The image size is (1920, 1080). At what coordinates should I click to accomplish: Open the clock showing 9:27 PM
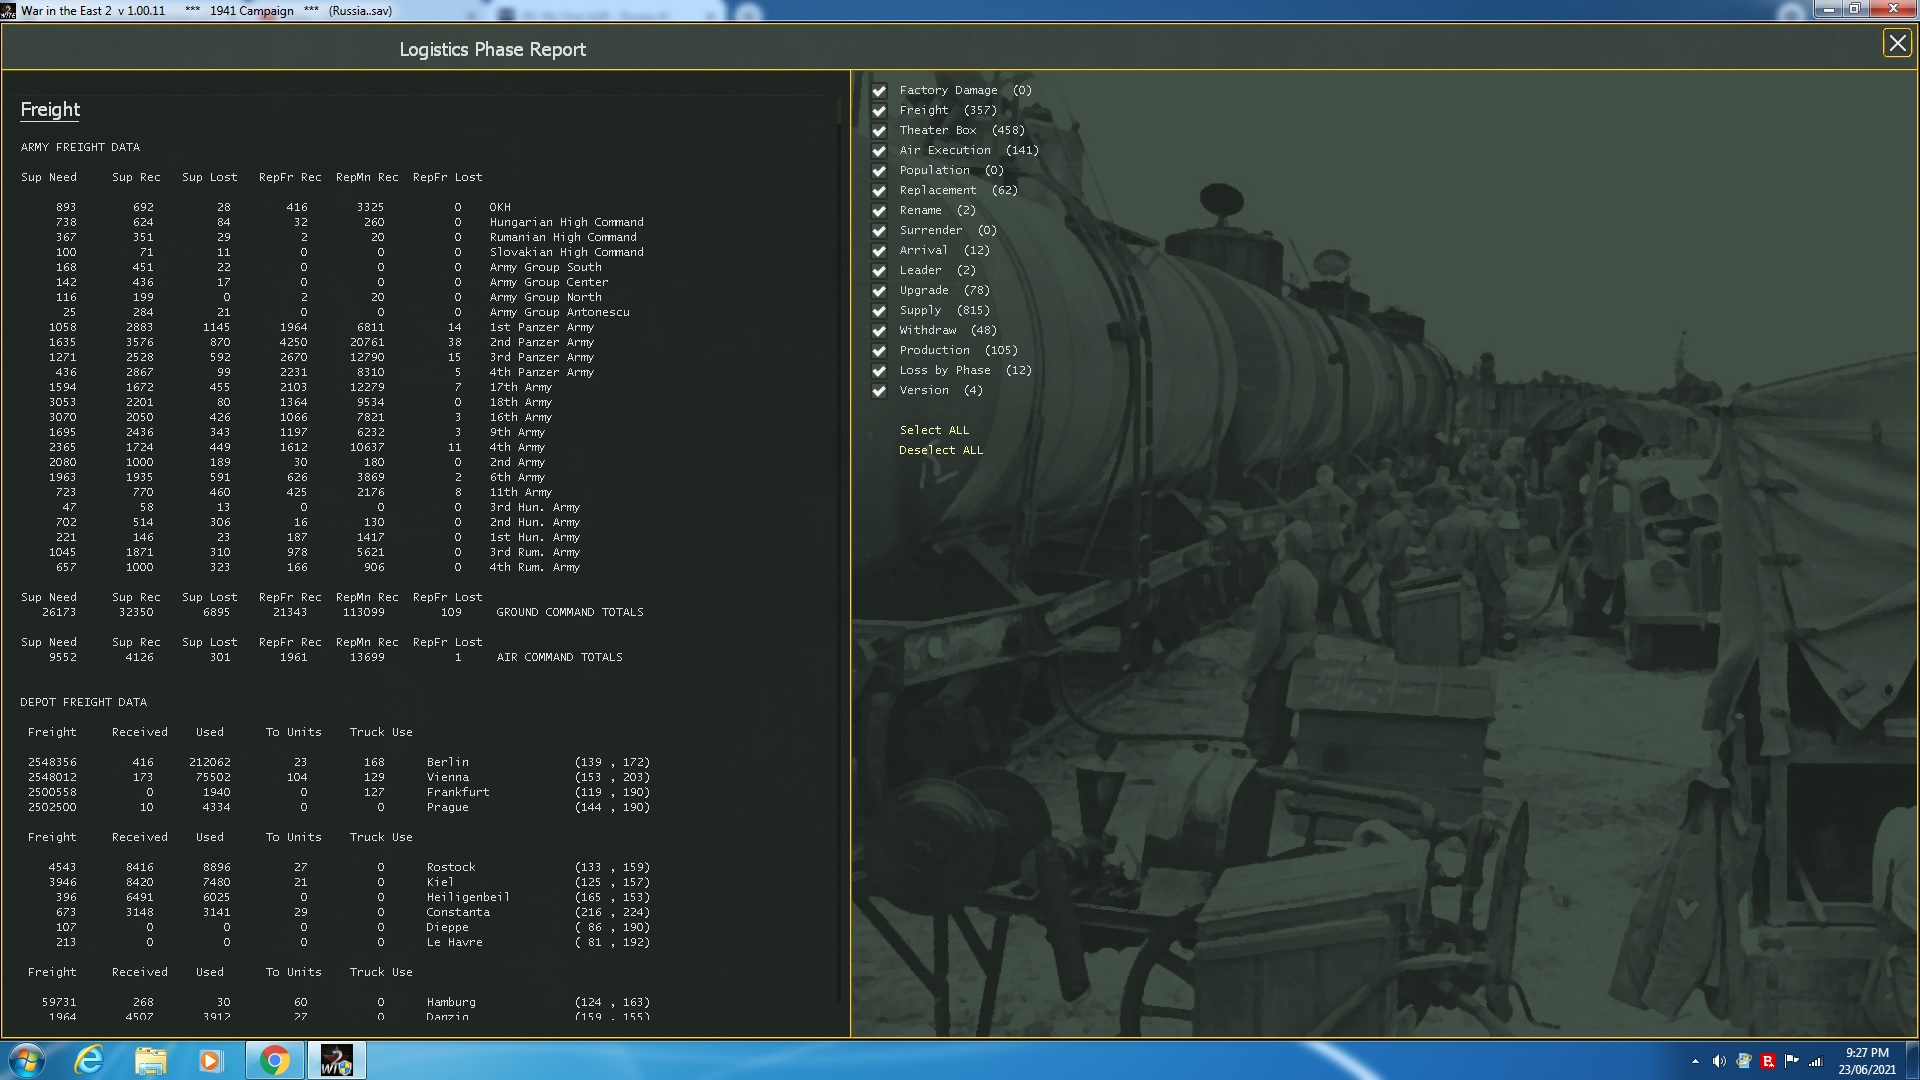[1866, 1060]
